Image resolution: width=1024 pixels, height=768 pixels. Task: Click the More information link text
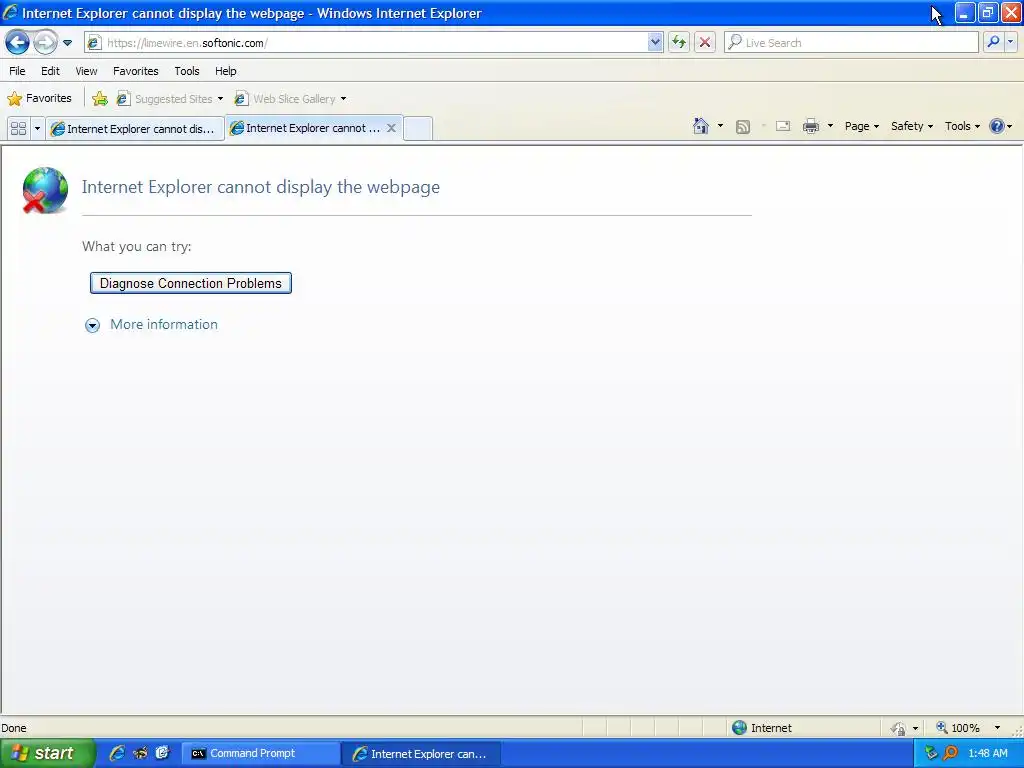(x=164, y=325)
